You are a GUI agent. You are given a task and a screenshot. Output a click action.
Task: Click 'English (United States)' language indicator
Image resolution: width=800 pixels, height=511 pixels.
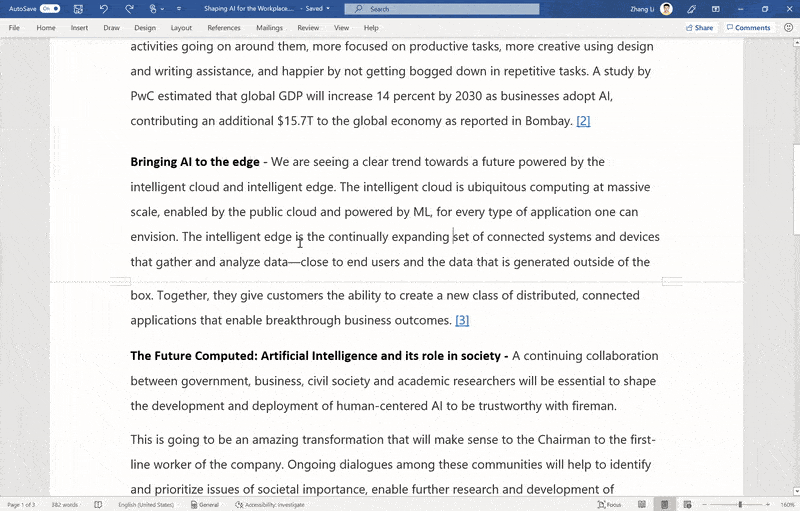146,505
